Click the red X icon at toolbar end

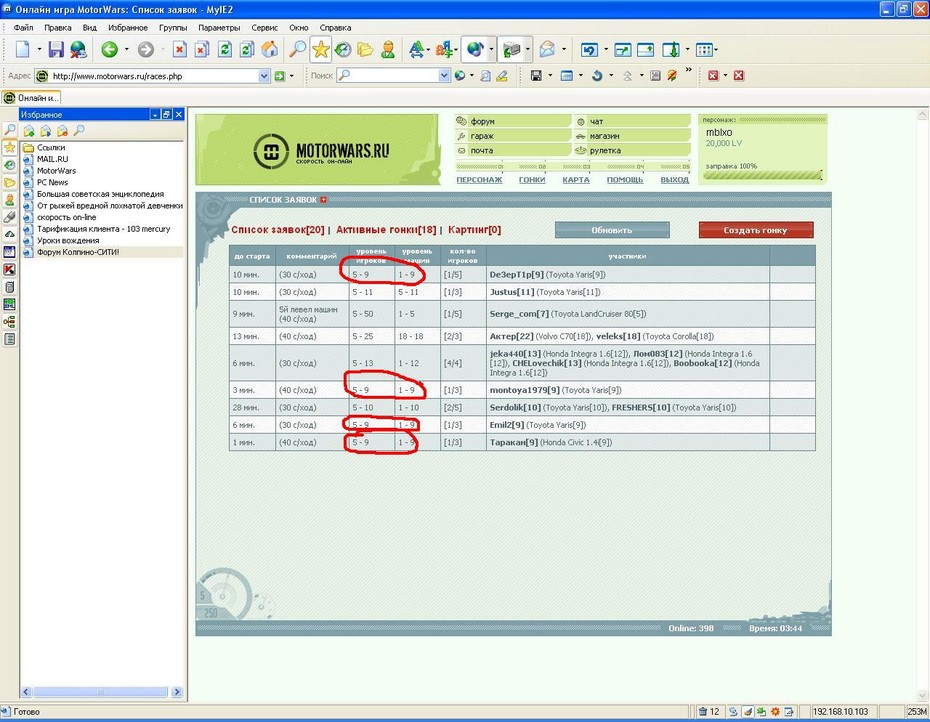pos(738,75)
